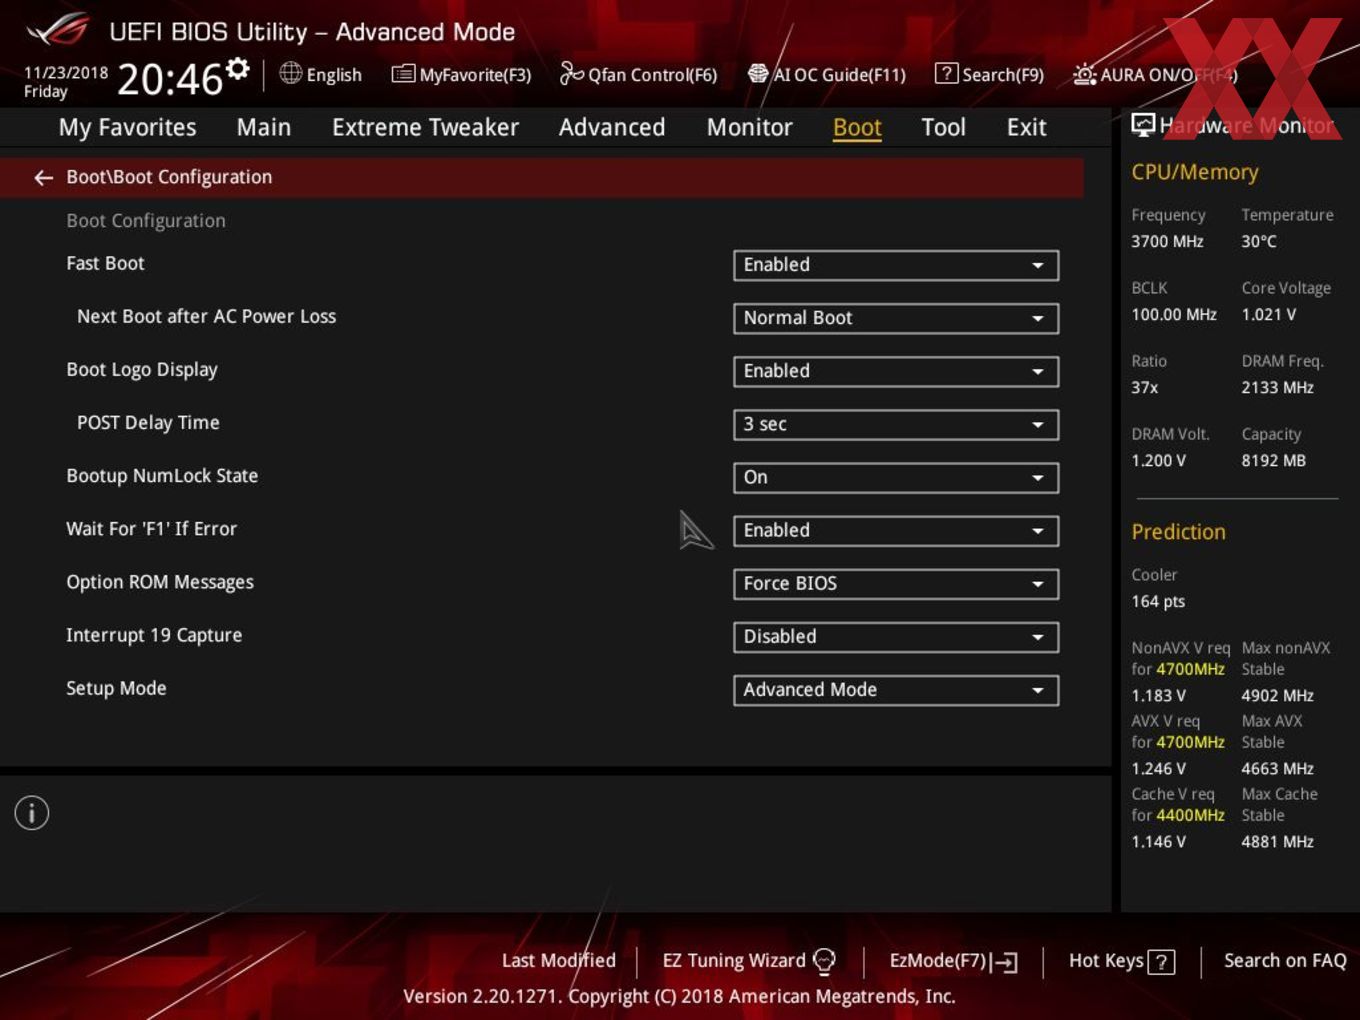Click the Hot Keys question mark box
This screenshot has height=1020, width=1360.
coord(1161,962)
